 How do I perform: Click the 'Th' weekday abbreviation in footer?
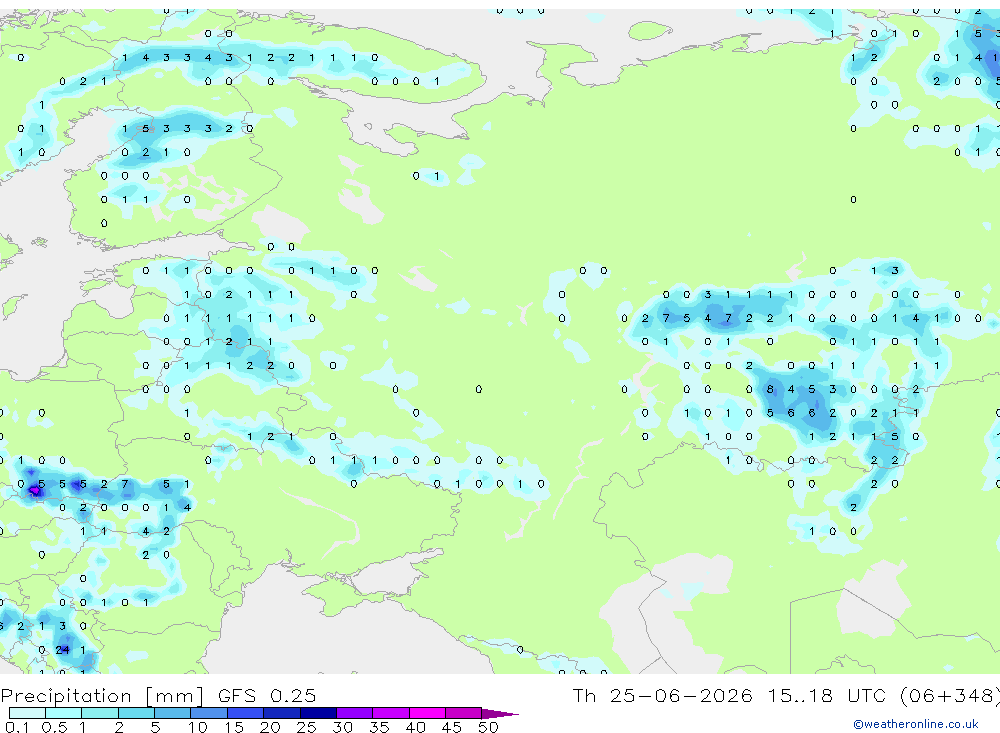pyautogui.click(x=584, y=695)
